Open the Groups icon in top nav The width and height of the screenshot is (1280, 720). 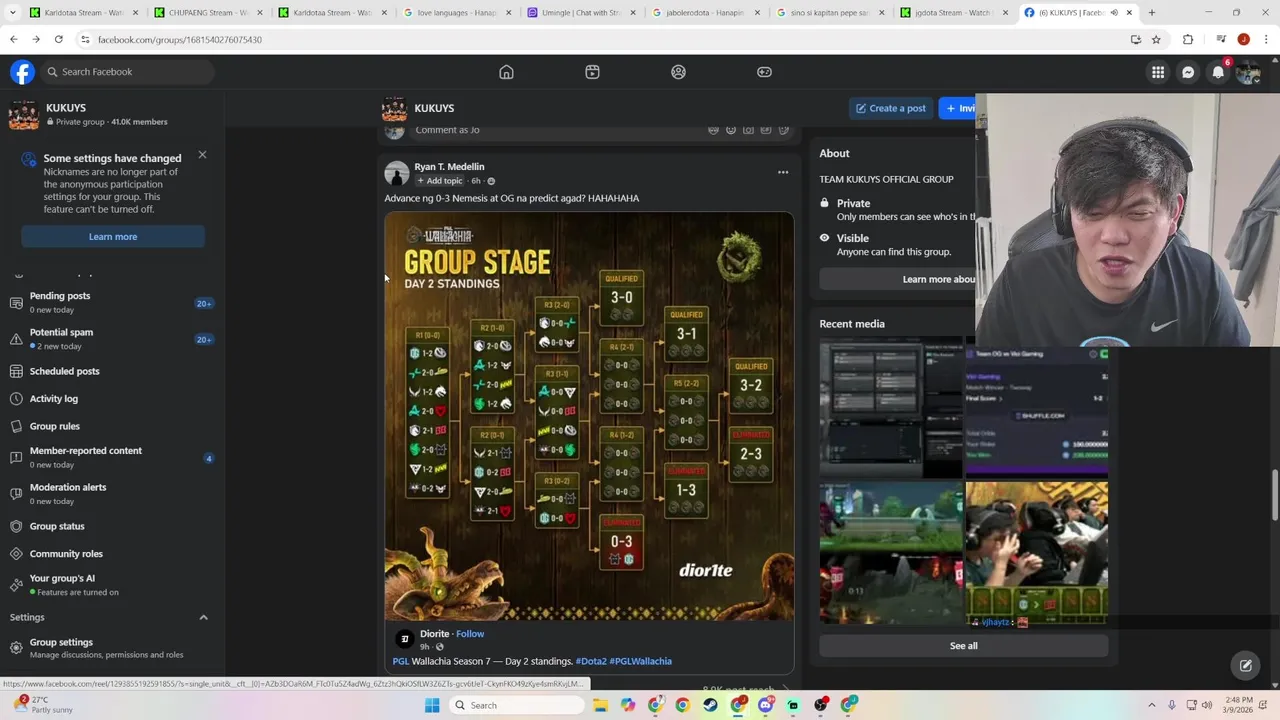coord(678,72)
